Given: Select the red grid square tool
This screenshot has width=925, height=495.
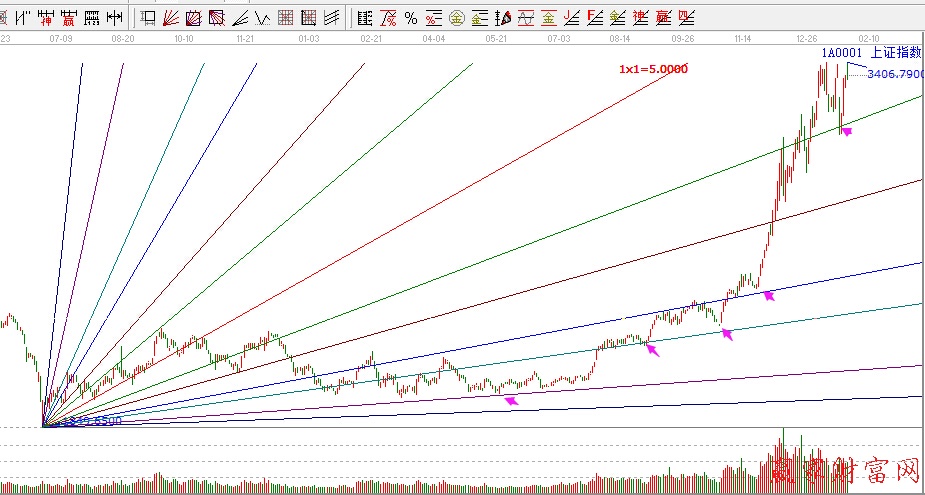Looking at the screenshot, I should pos(286,17).
